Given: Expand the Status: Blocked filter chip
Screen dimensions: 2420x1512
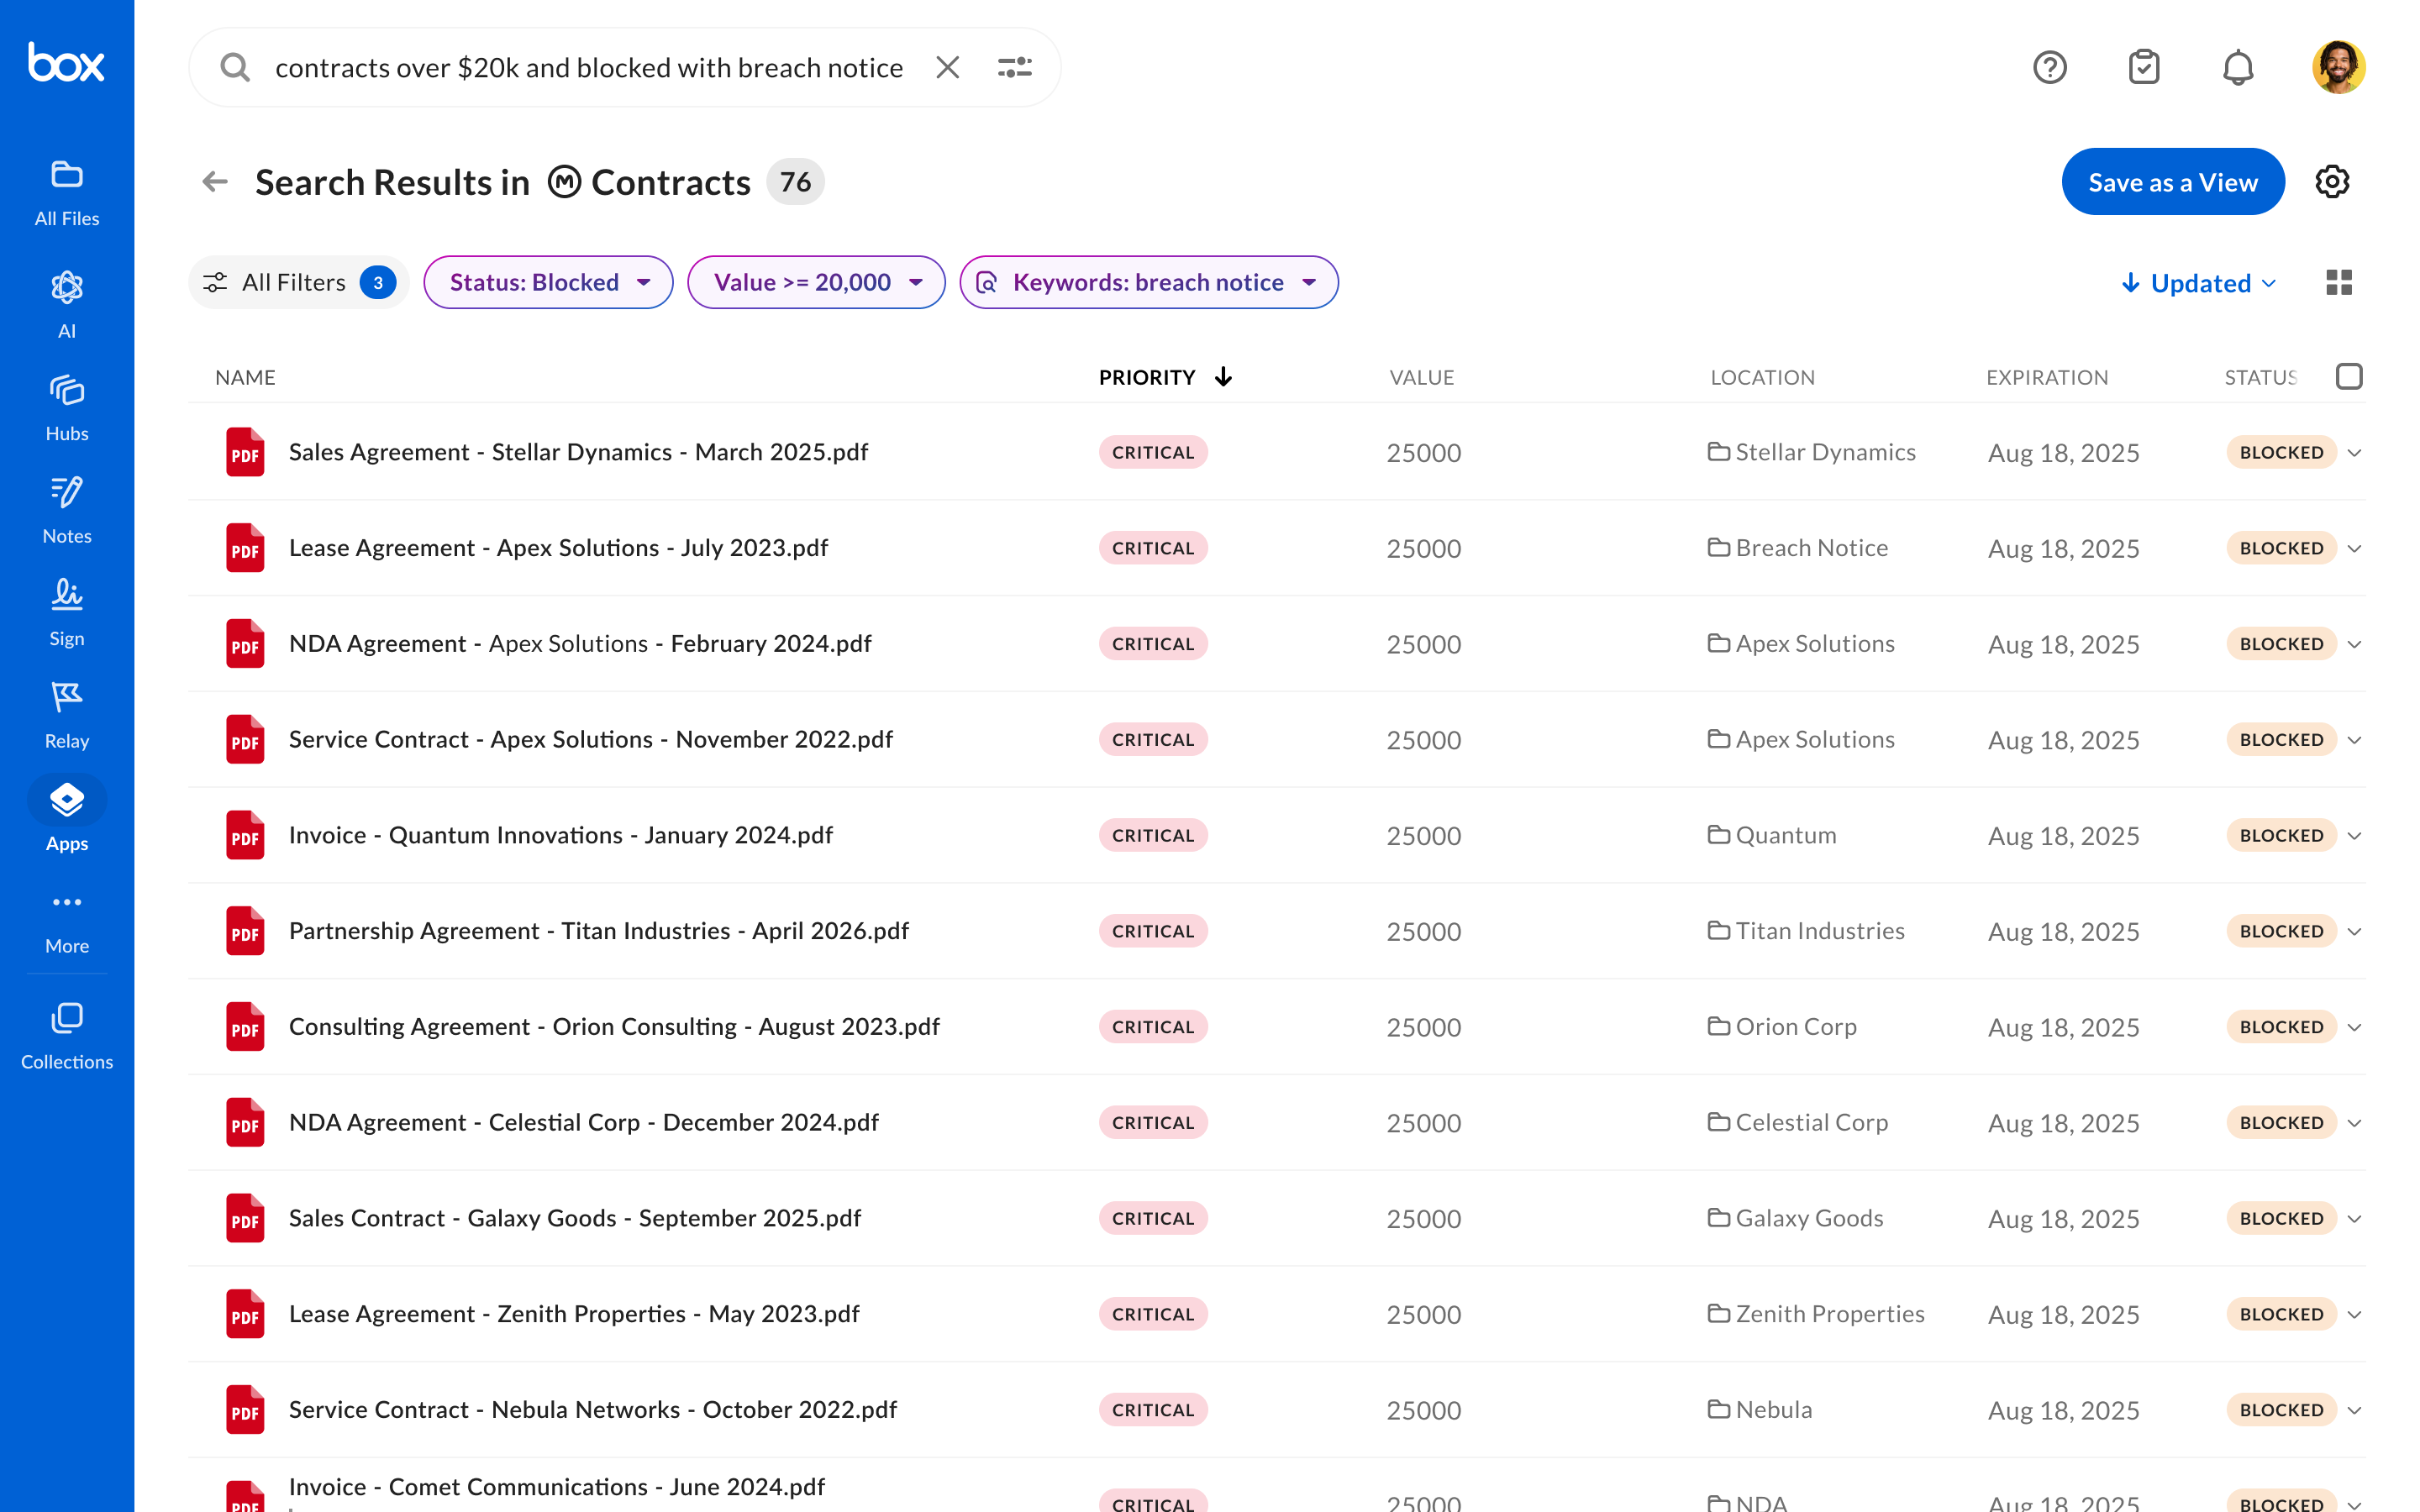Looking at the screenshot, I should click(x=547, y=282).
